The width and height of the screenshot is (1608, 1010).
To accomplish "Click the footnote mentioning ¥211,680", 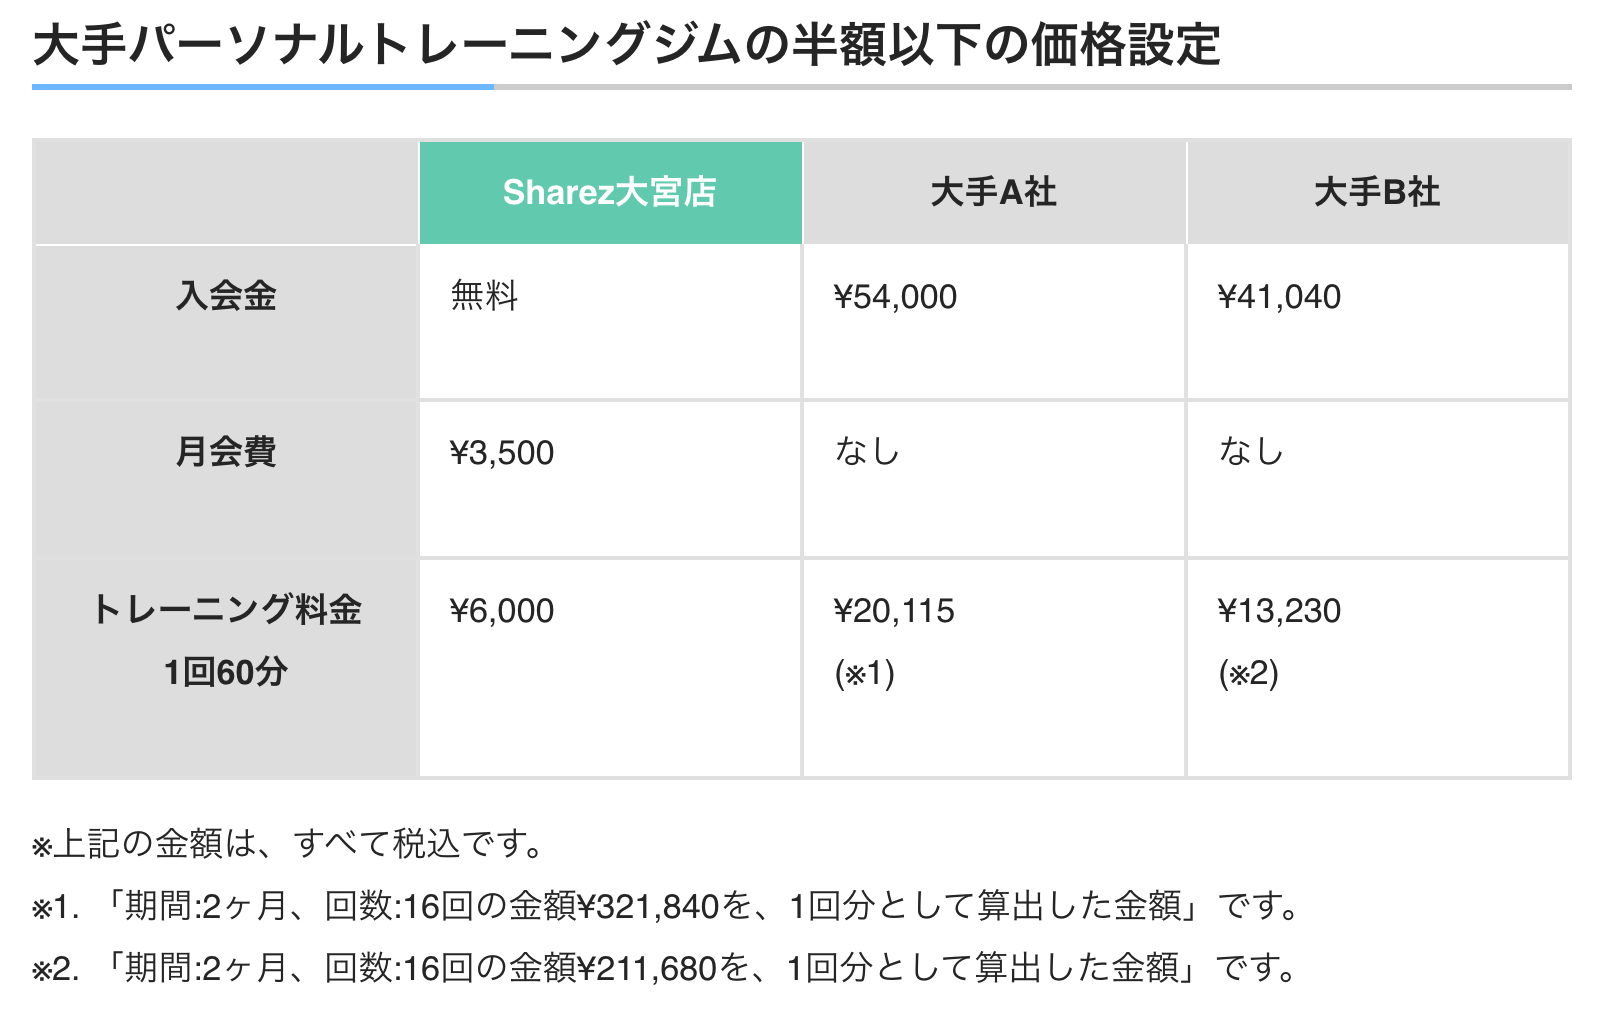I will [x=665, y=969].
